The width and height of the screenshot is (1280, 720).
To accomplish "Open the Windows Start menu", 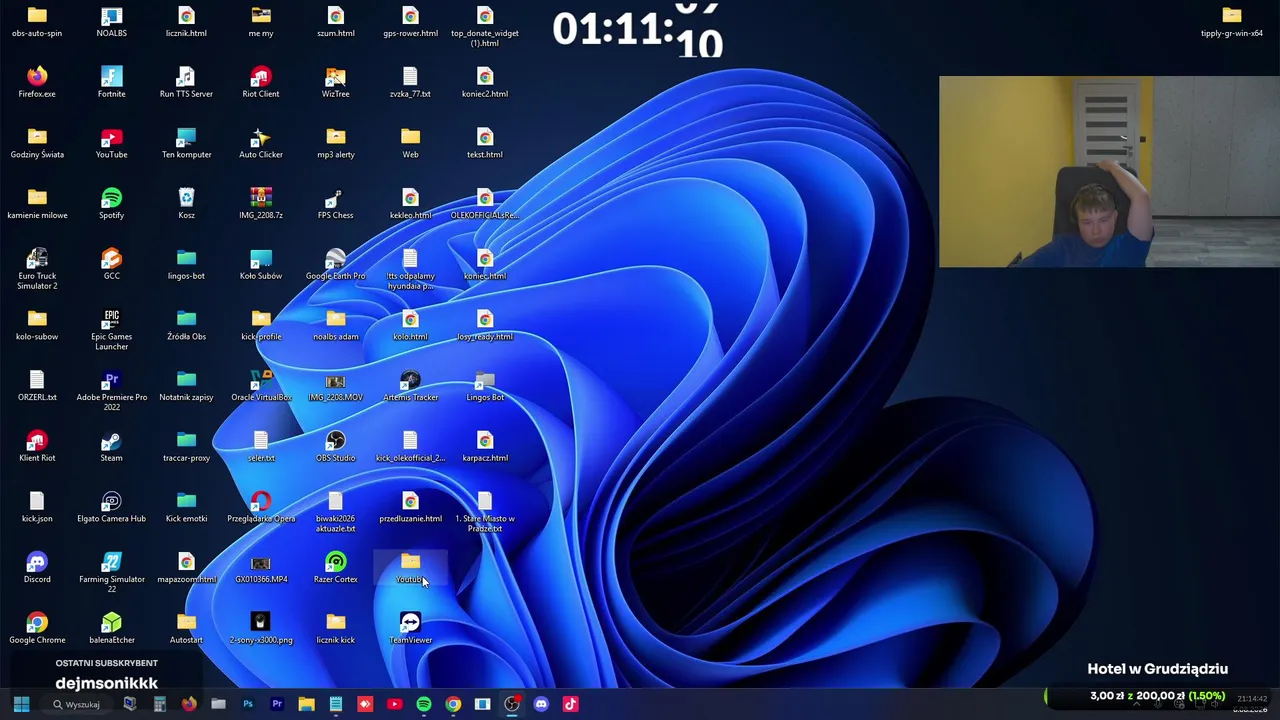I will [21, 704].
